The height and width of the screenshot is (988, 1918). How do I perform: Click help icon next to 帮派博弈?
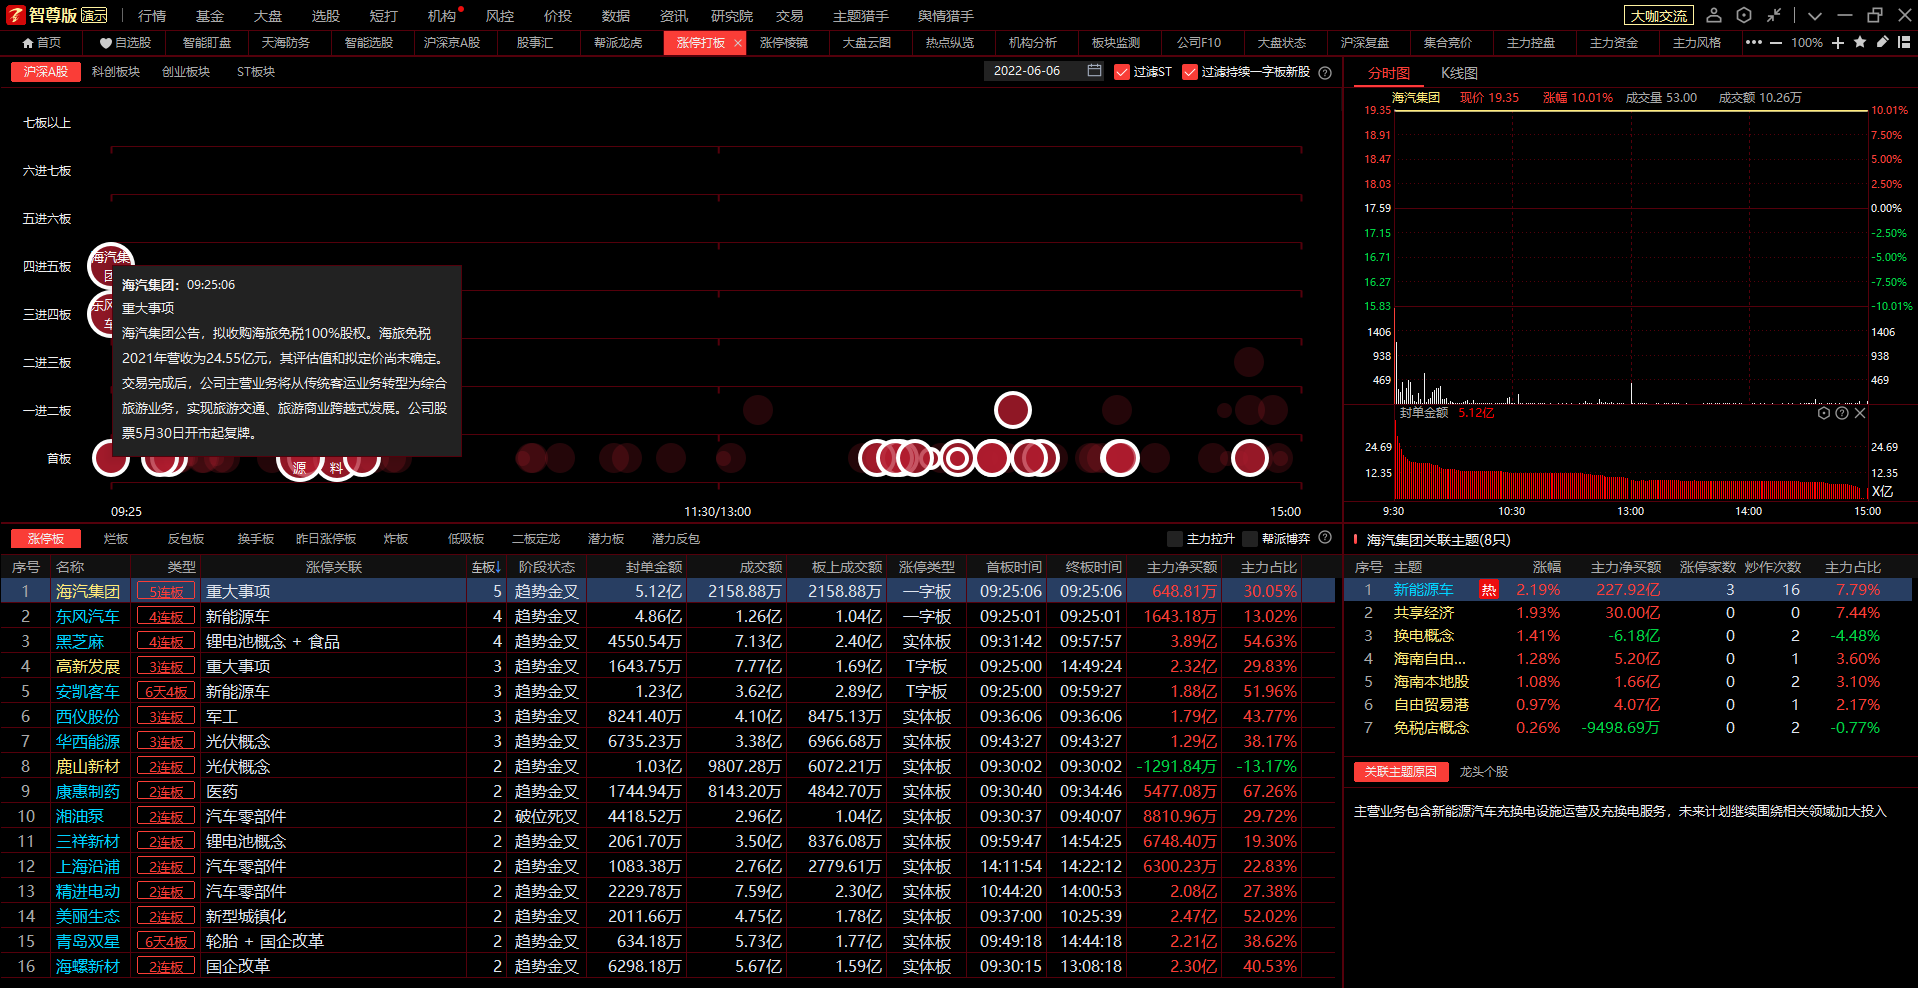(x=1325, y=538)
